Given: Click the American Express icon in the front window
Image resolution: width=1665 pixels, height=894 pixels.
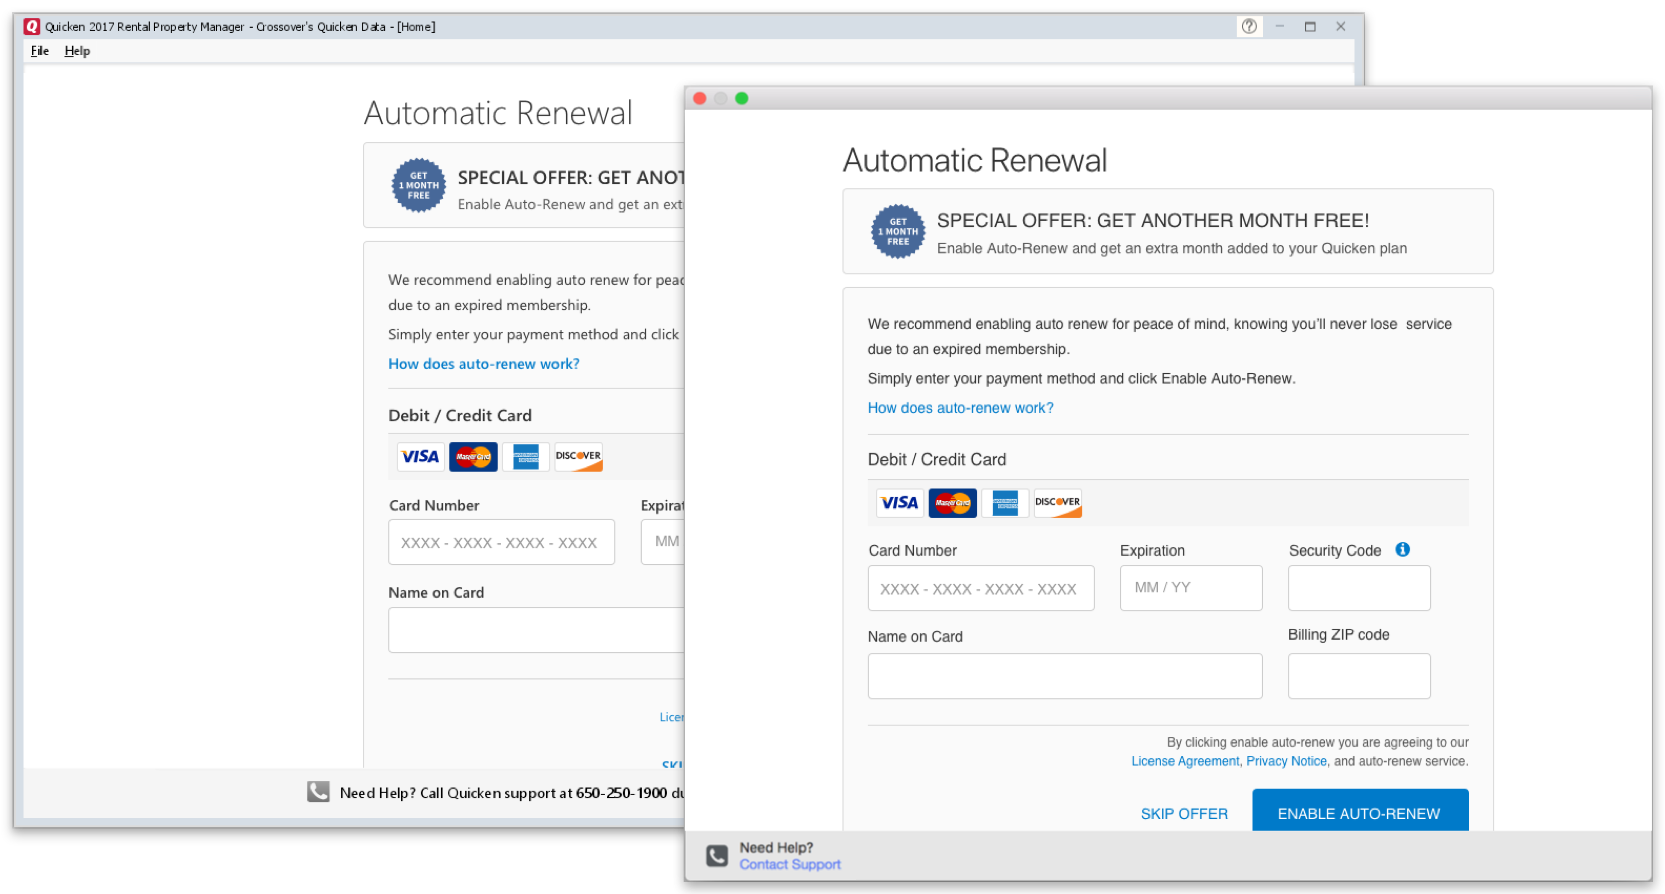Looking at the screenshot, I should [1005, 503].
